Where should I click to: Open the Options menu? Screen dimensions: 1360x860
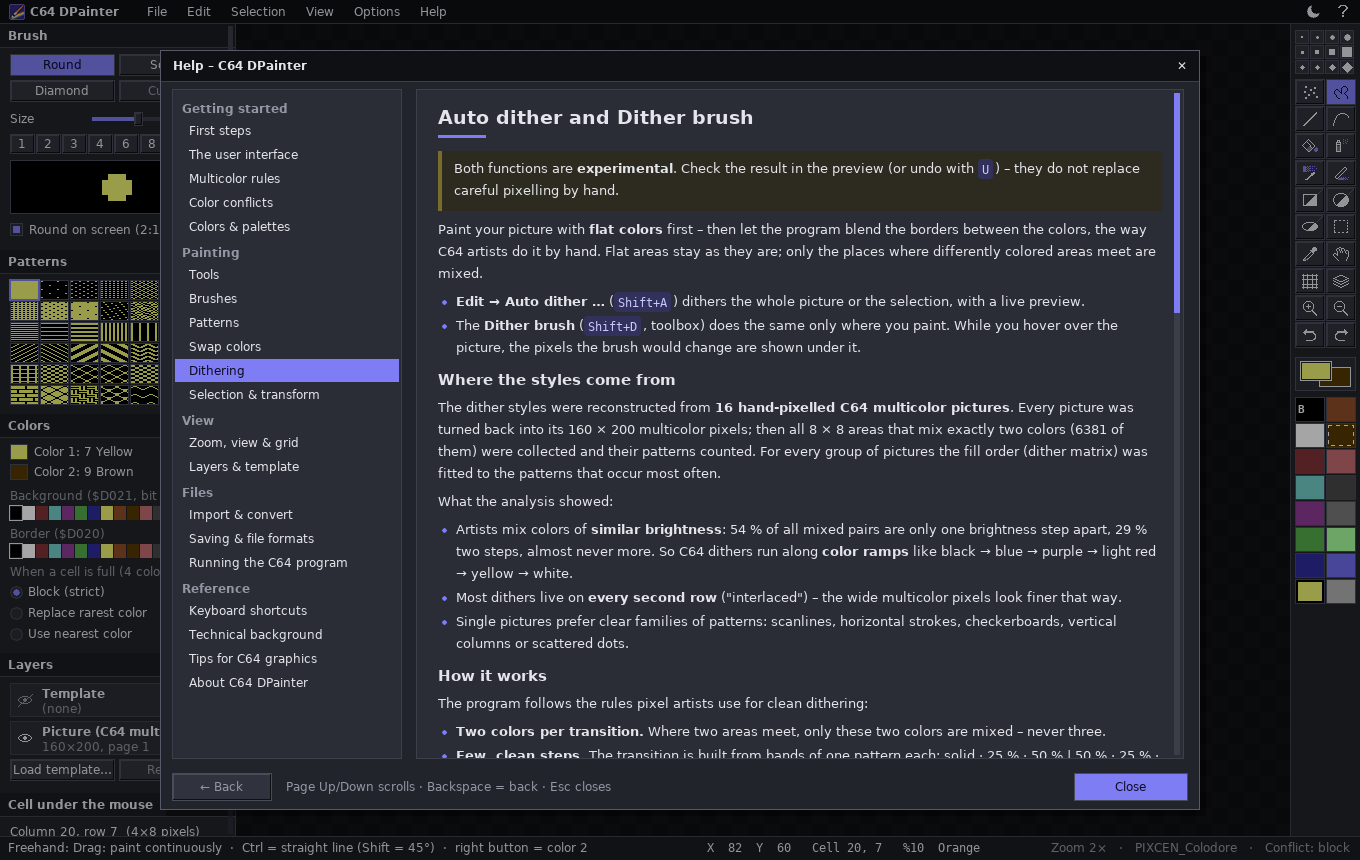(377, 12)
